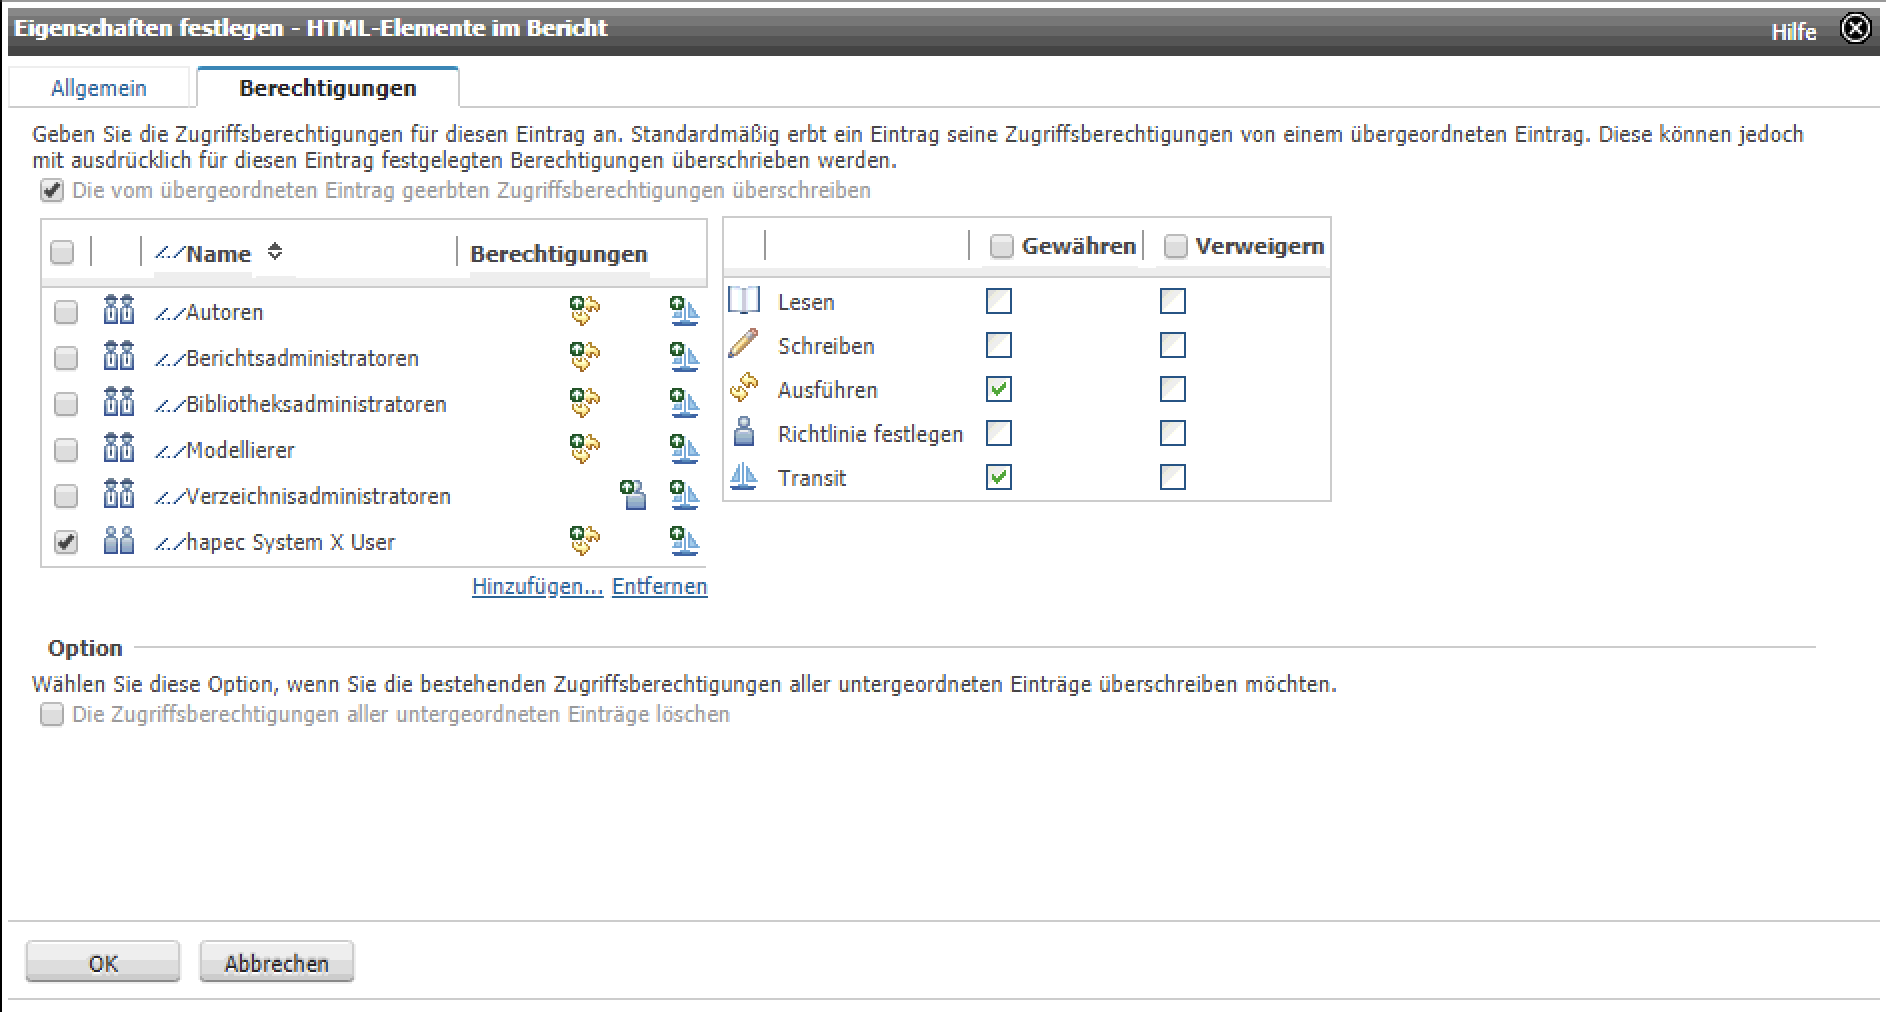Click the Lesen book icon

(x=744, y=301)
